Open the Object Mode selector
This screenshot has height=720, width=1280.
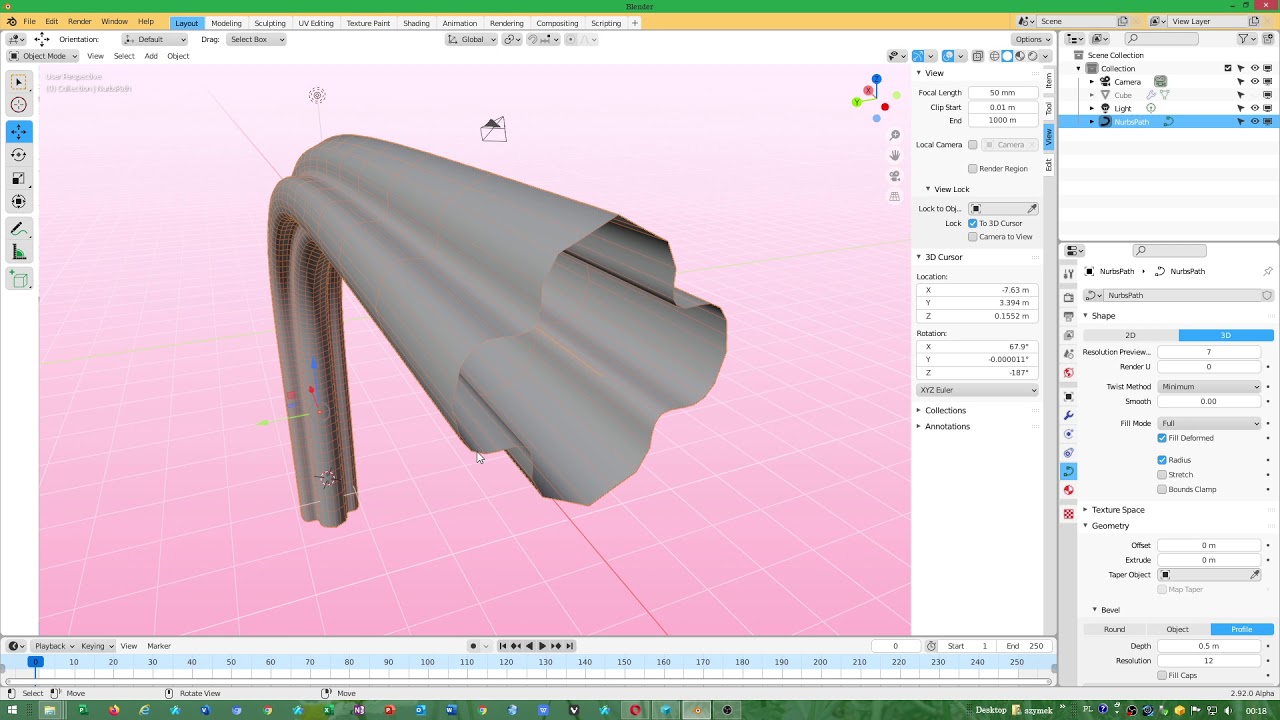coord(43,56)
